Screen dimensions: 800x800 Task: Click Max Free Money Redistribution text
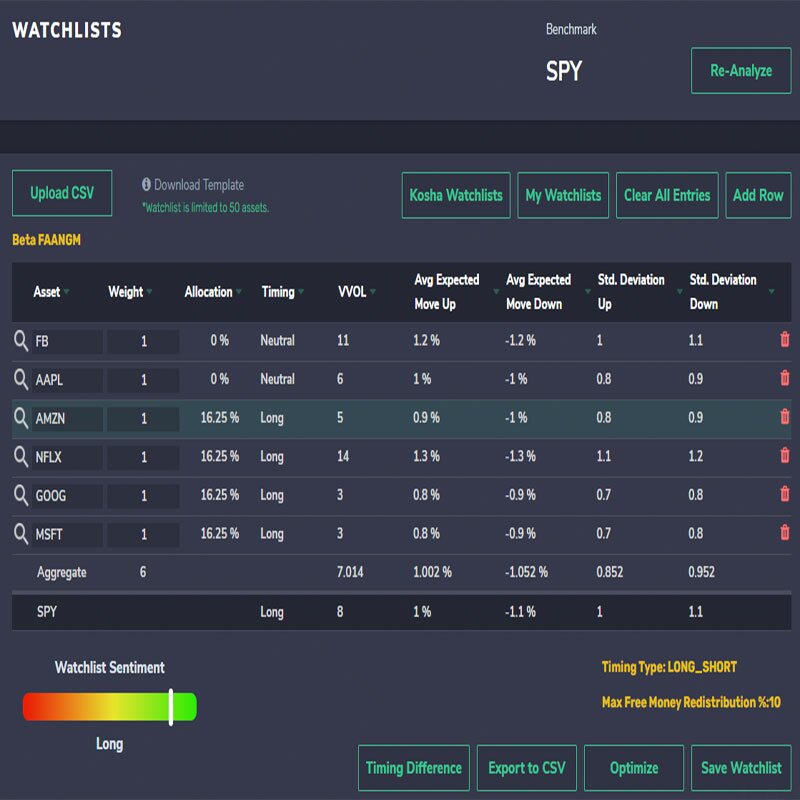point(691,703)
